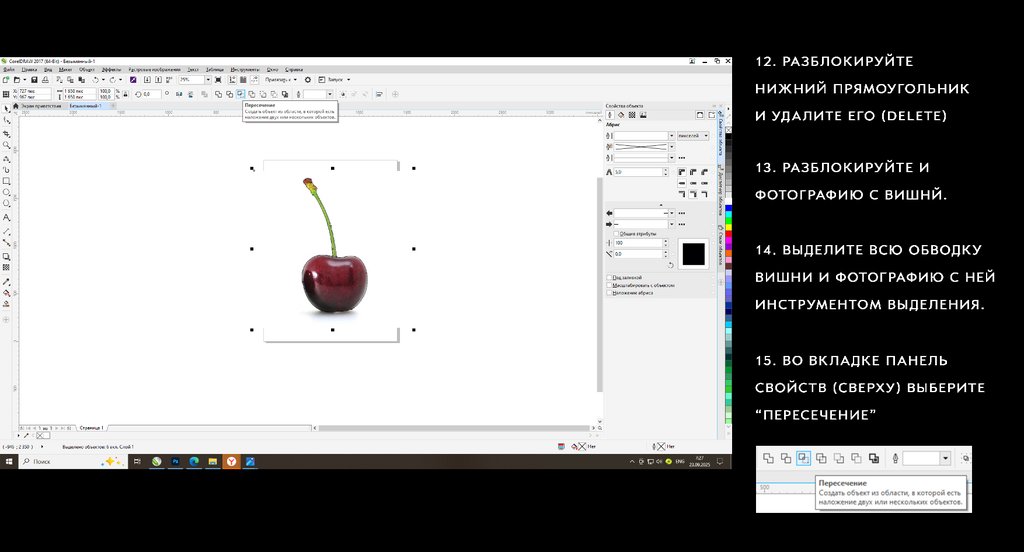
Task: Click the Print icon in the standard toolbar
Action: [46, 79]
